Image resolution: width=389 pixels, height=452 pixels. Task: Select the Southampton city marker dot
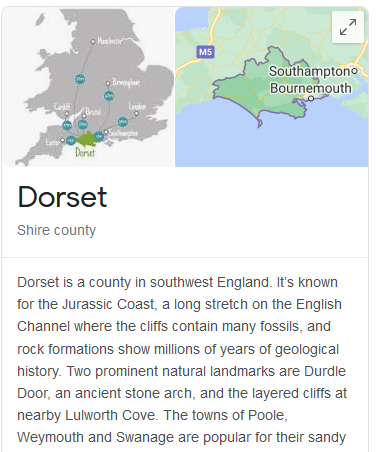(354, 71)
